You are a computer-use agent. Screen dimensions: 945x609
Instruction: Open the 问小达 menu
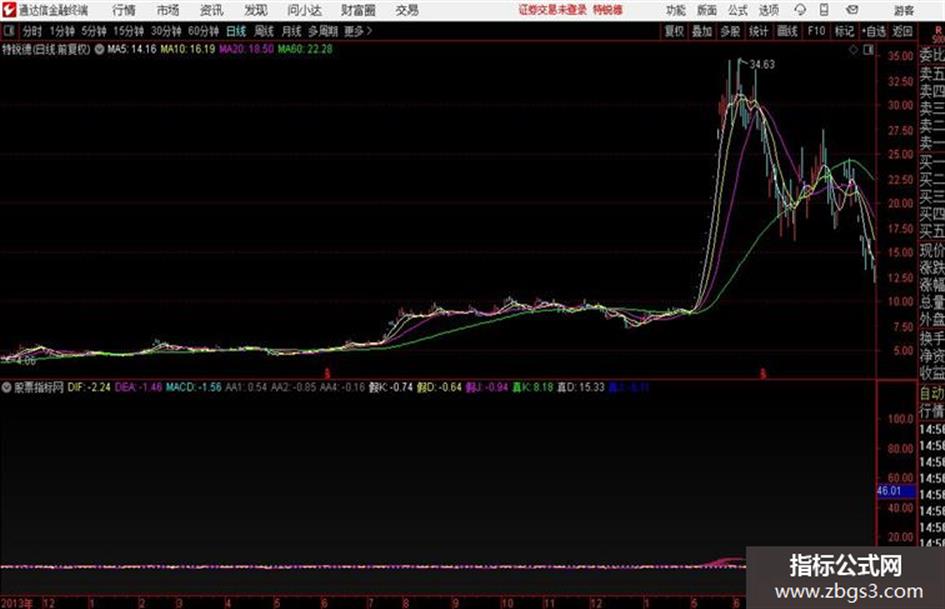(x=304, y=10)
